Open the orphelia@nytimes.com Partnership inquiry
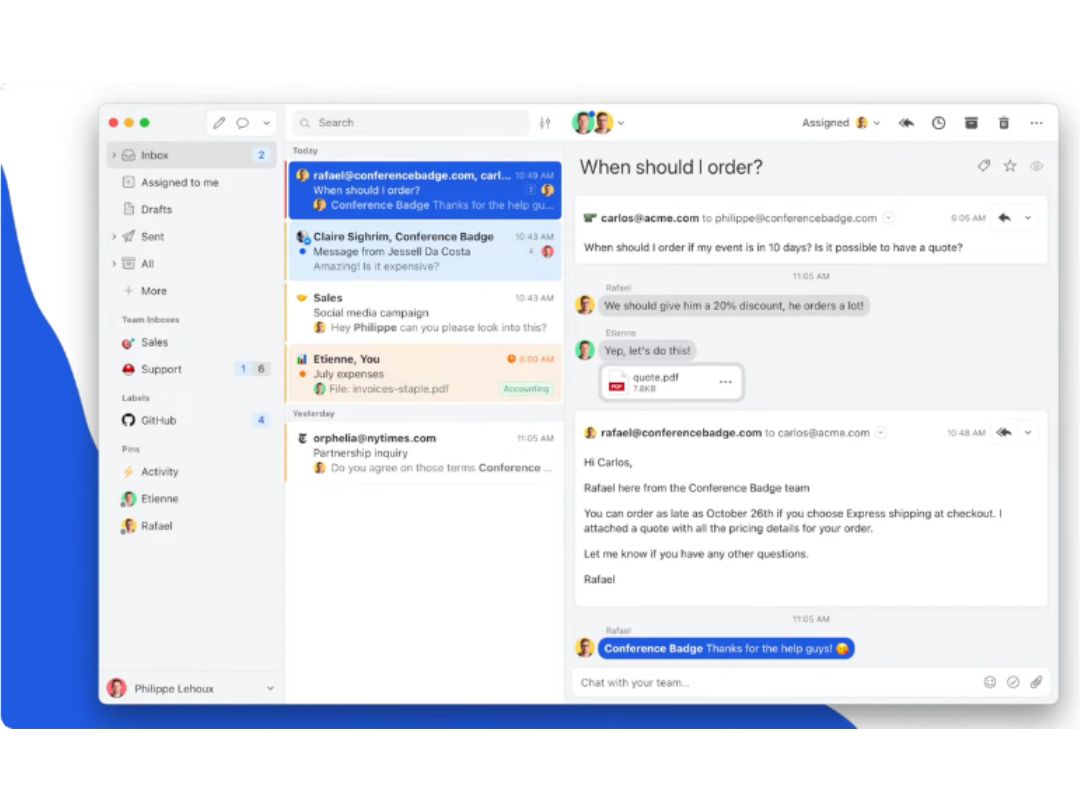 pyautogui.click(x=424, y=453)
